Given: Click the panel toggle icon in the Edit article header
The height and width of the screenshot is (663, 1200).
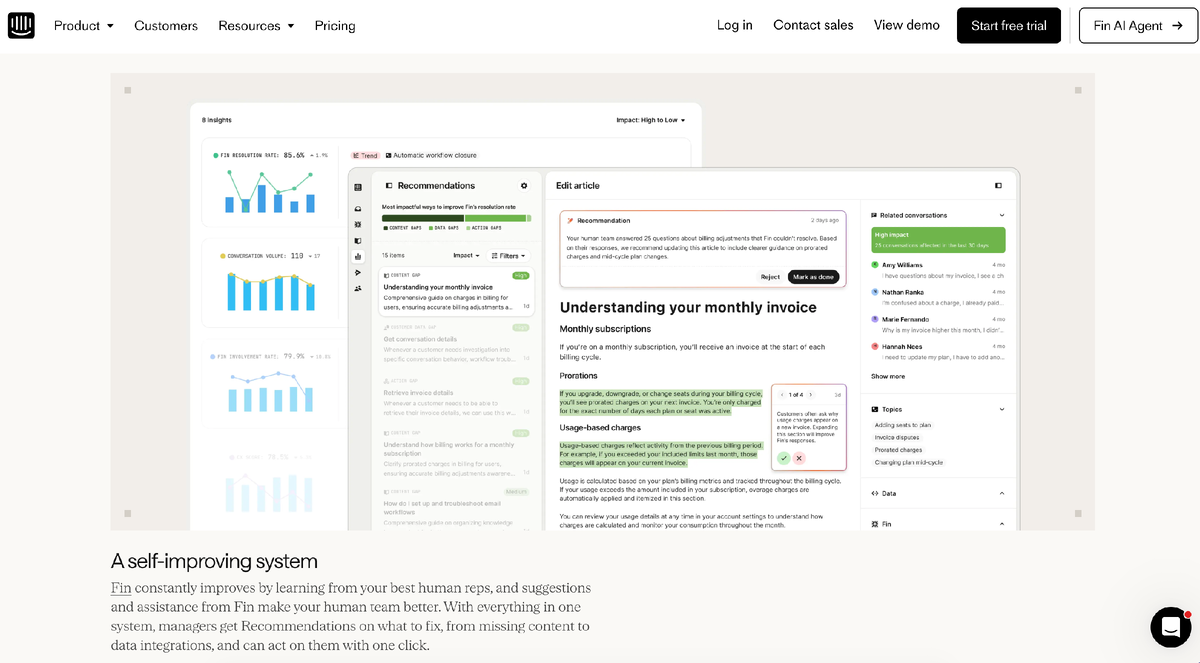Looking at the screenshot, I should (998, 186).
